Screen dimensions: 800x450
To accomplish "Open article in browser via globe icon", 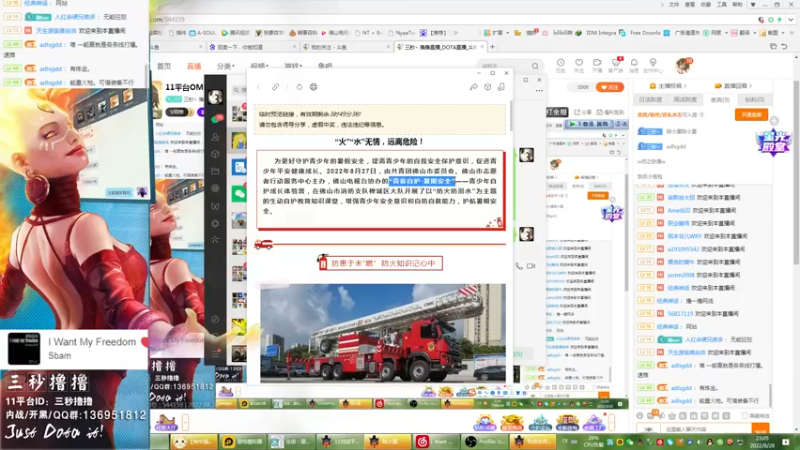I will [x=313, y=87].
